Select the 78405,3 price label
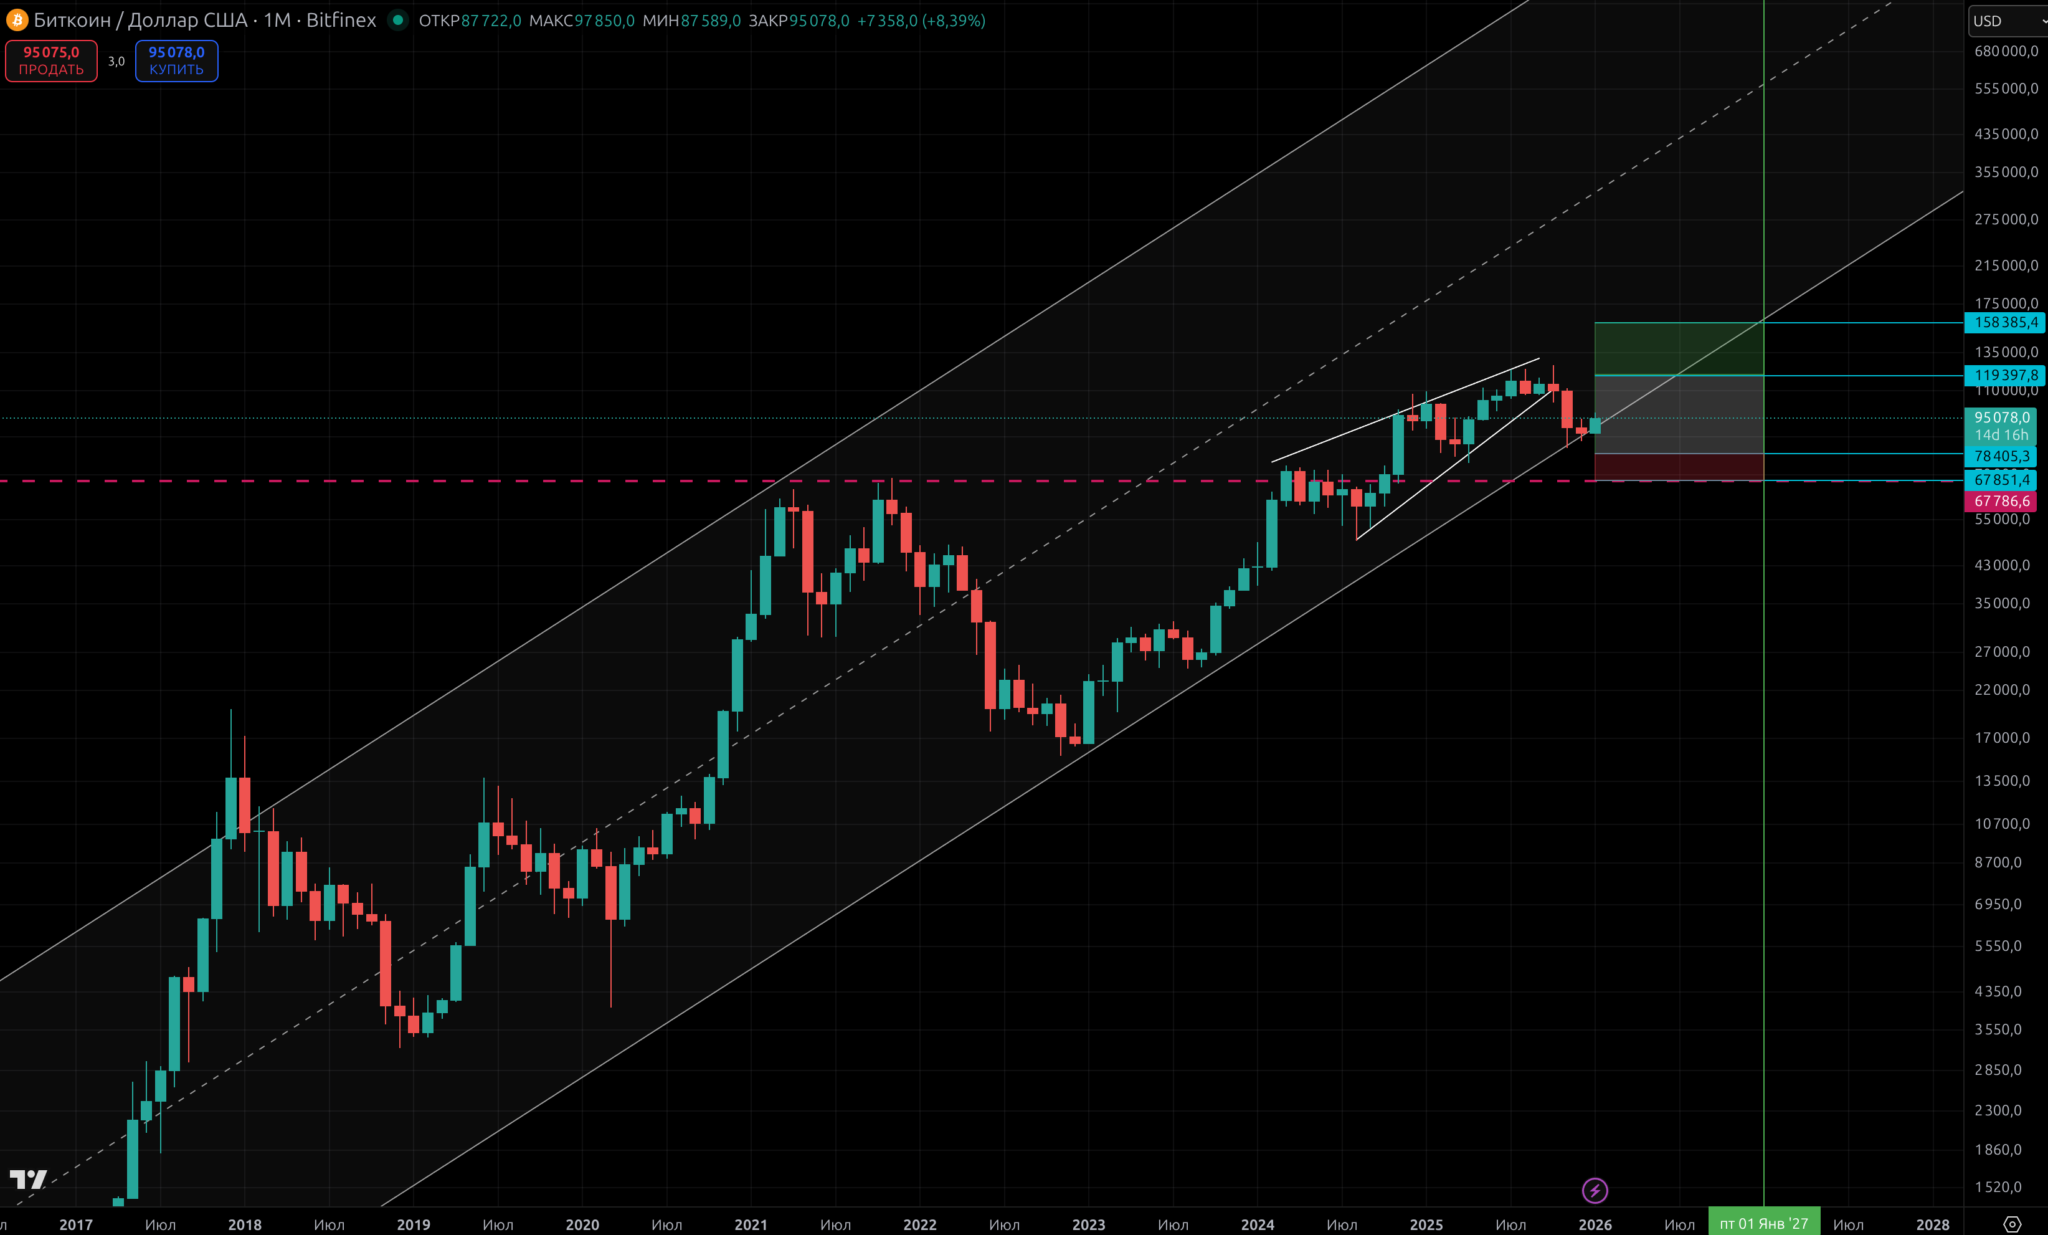The width and height of the screenshot is (2048, 1235). point(2002,456)
